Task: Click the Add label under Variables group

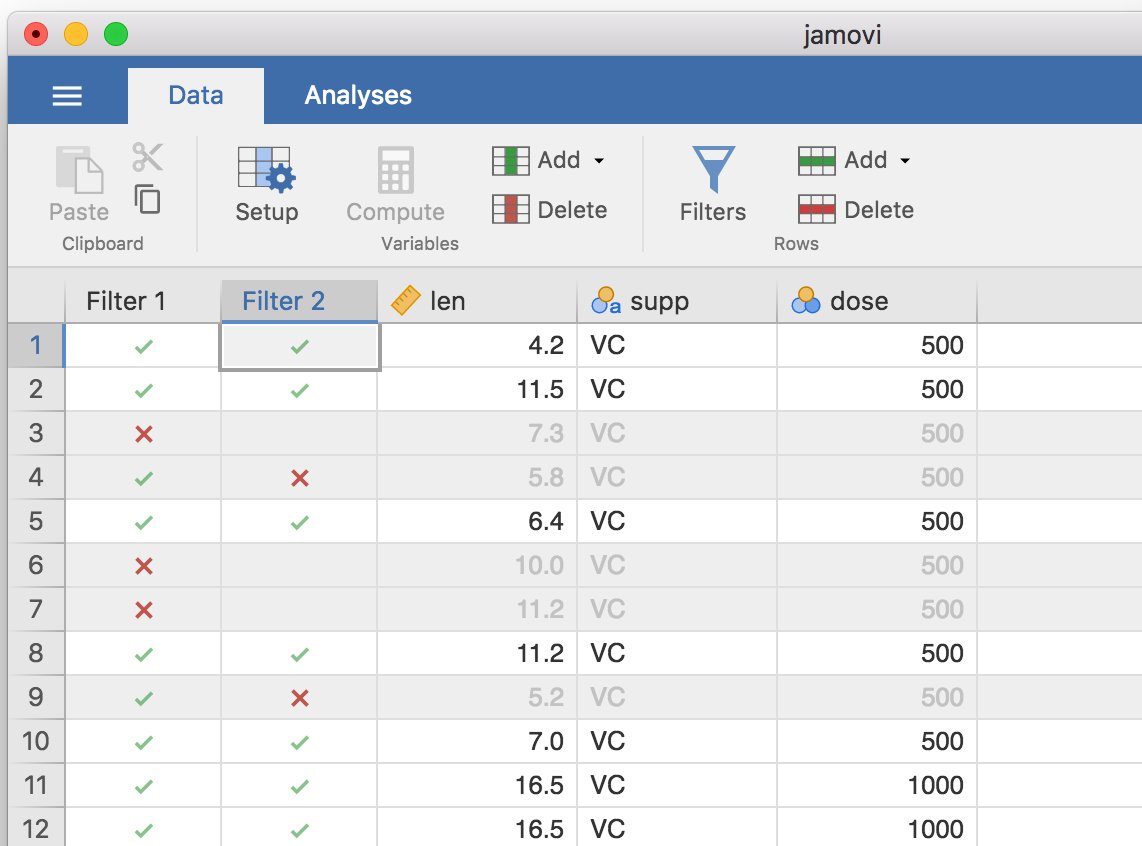Action: [559, 160]
